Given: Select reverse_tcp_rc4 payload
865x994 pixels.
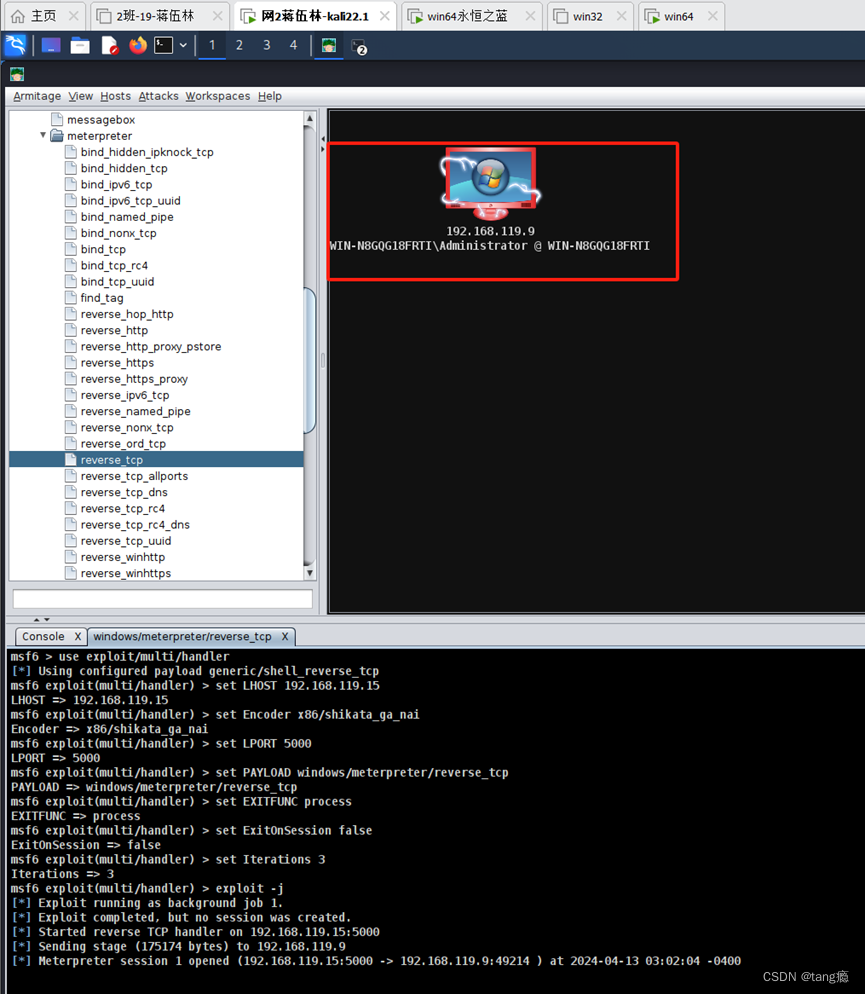Looking at the screenshot, I should tap(122, 508).
